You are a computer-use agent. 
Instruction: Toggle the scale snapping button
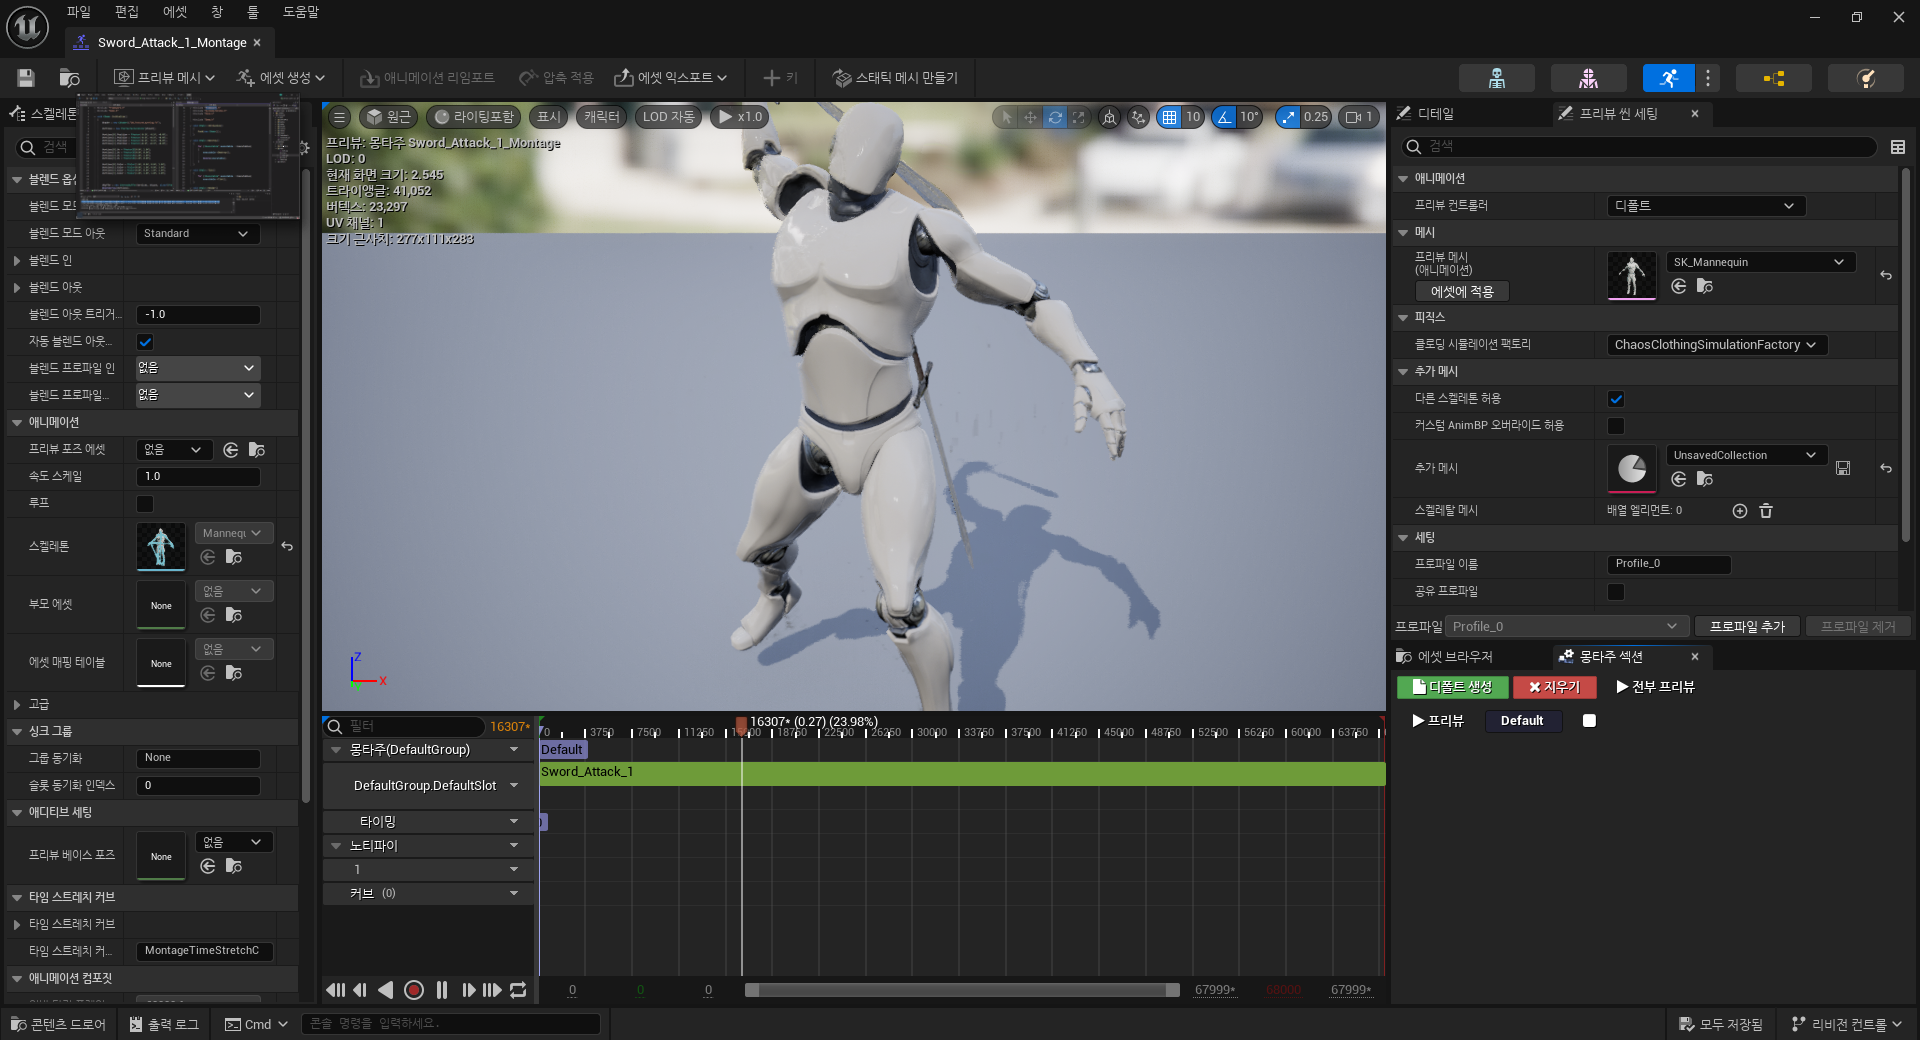tap(1288, 117)
